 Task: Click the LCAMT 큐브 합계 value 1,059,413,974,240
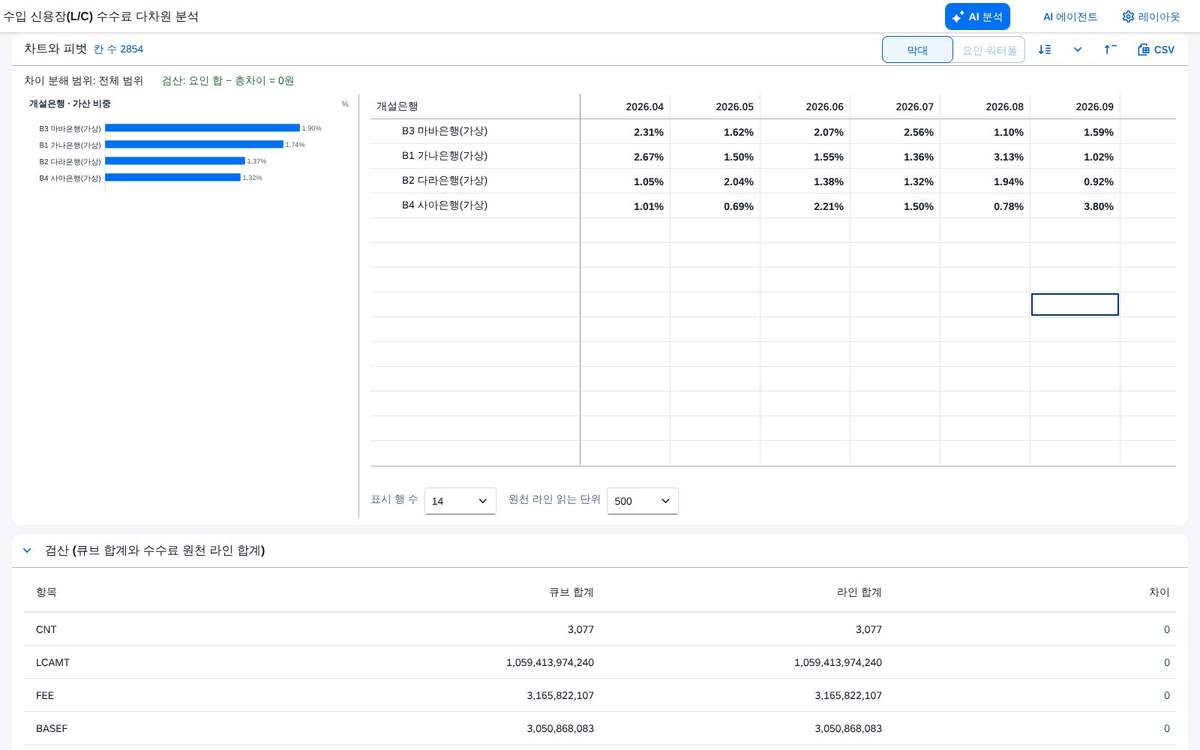[x=550, y=663]
